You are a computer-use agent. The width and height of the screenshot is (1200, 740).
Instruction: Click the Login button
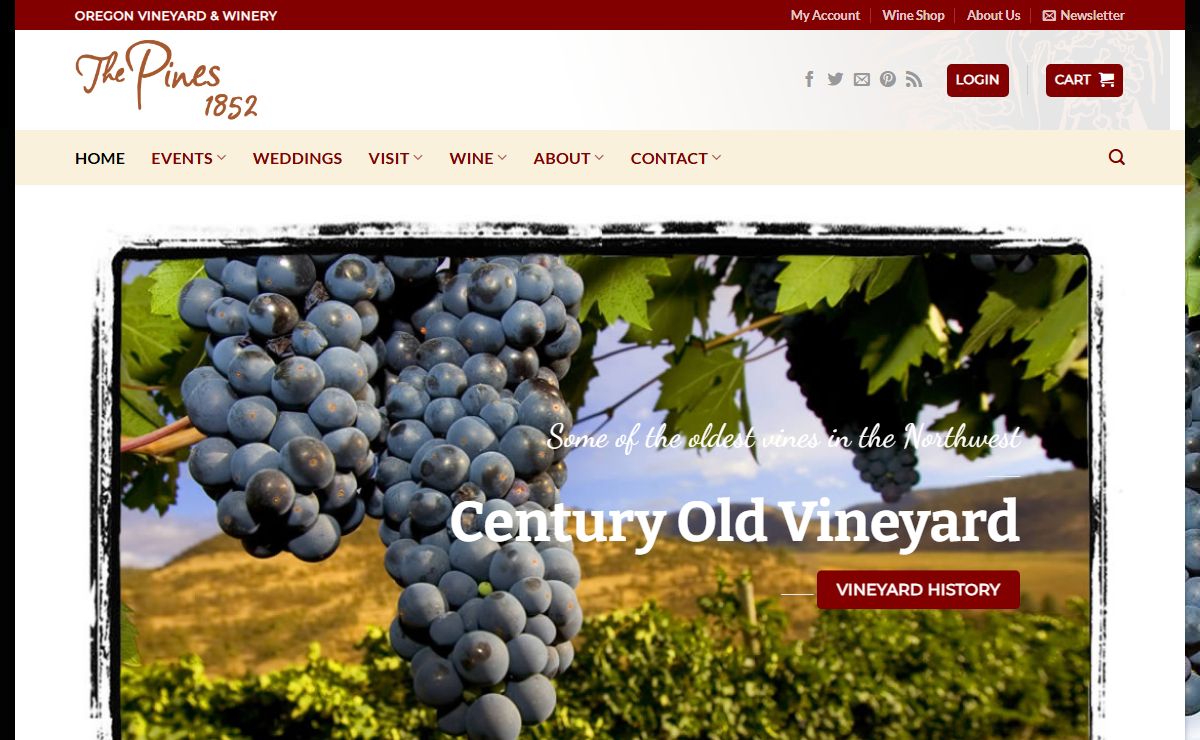tap(978, 80)
